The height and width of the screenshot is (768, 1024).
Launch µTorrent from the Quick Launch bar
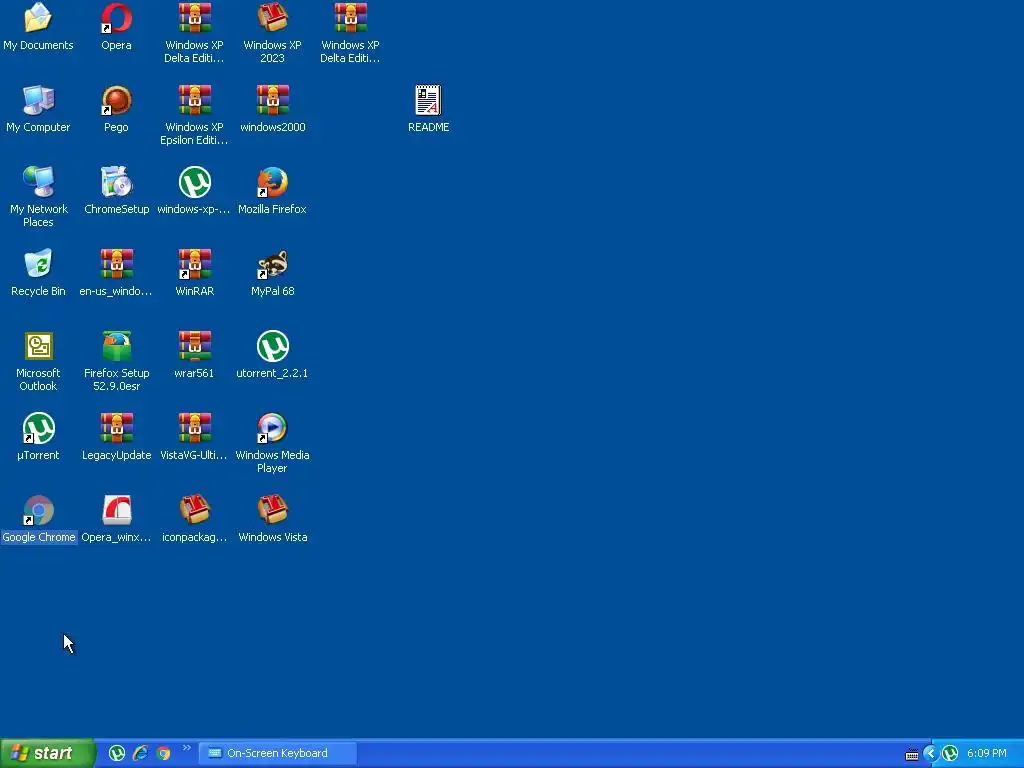(117, 753)
